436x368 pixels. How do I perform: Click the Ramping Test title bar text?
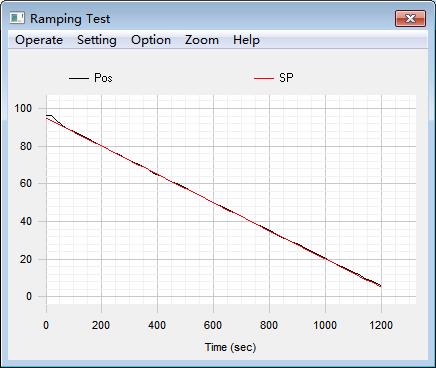pyautogui.click(x=70, y=19)
